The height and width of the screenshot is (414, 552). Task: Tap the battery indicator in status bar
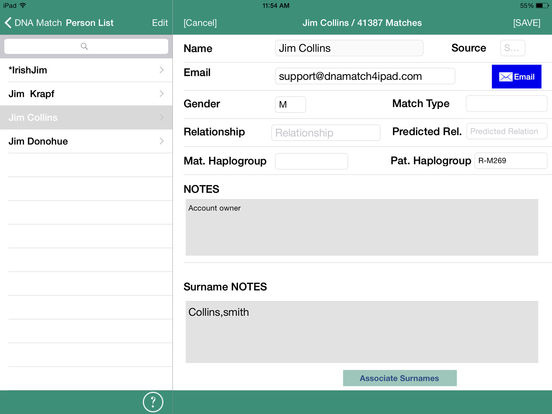click(541, 5)
